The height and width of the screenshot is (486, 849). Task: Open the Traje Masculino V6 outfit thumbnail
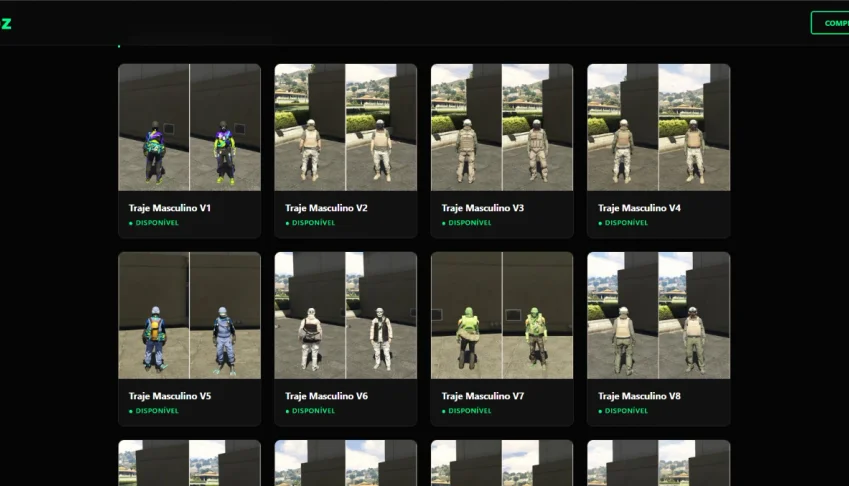(x=345, y=315)
